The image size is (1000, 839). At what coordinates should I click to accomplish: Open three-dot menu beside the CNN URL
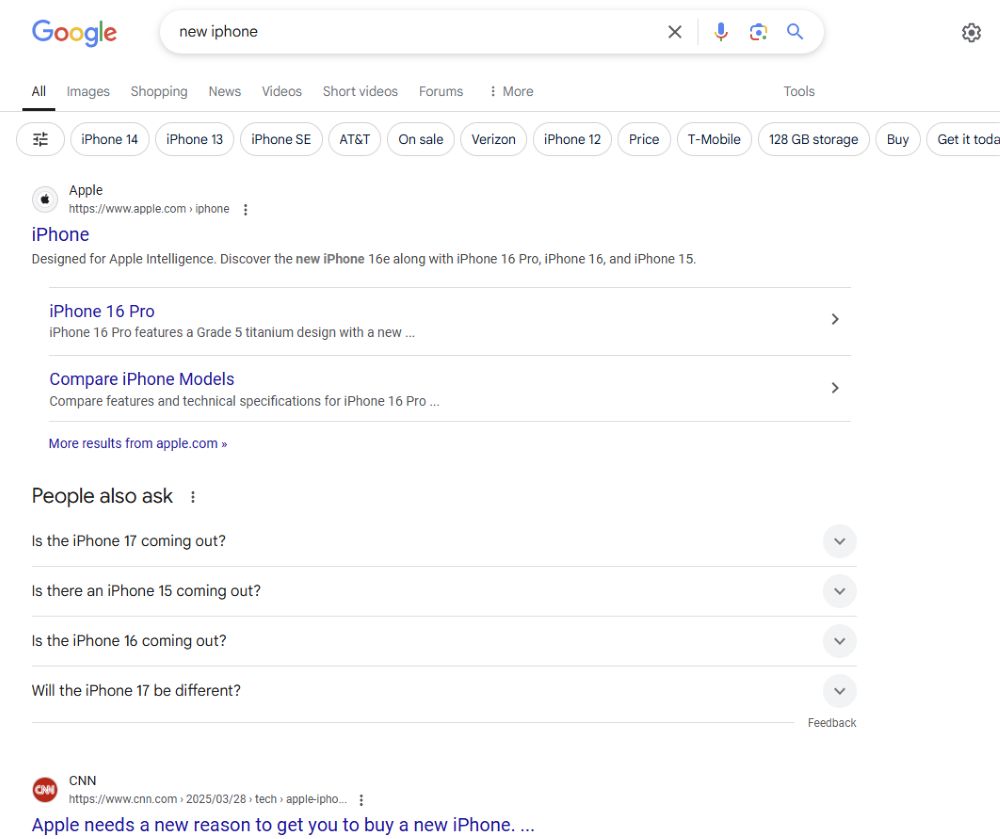coord(361,799)
